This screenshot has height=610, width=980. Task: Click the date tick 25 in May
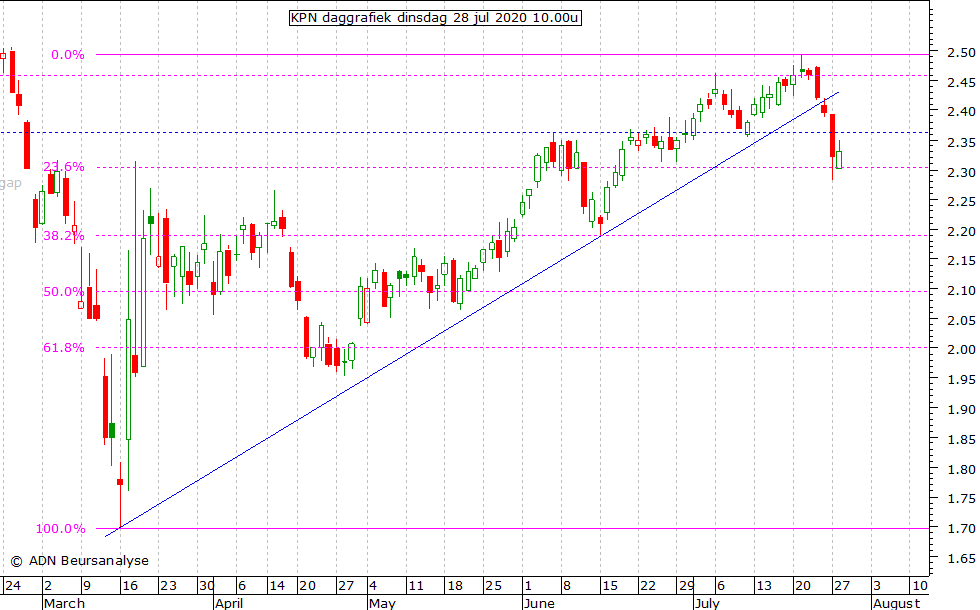click(x=494, y=586)
